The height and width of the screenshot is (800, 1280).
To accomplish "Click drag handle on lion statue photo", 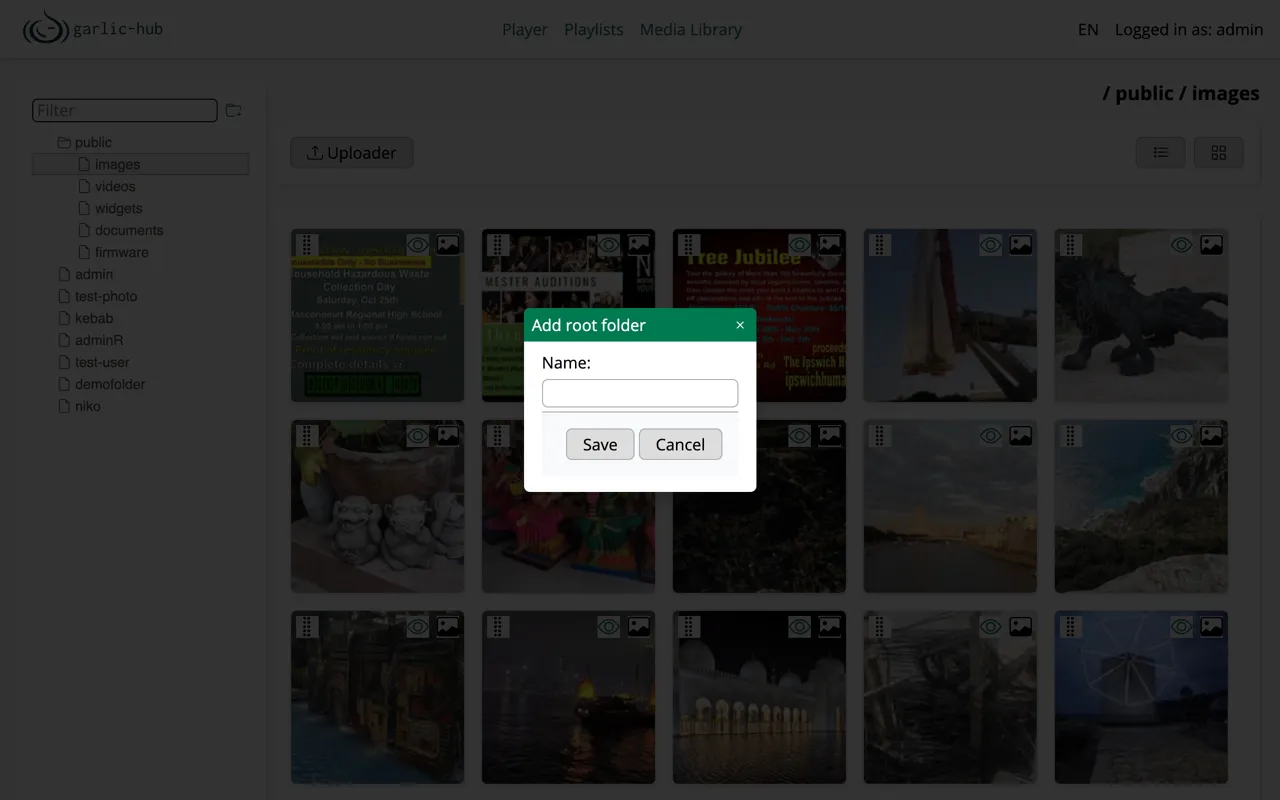I will click(1070, 244).
